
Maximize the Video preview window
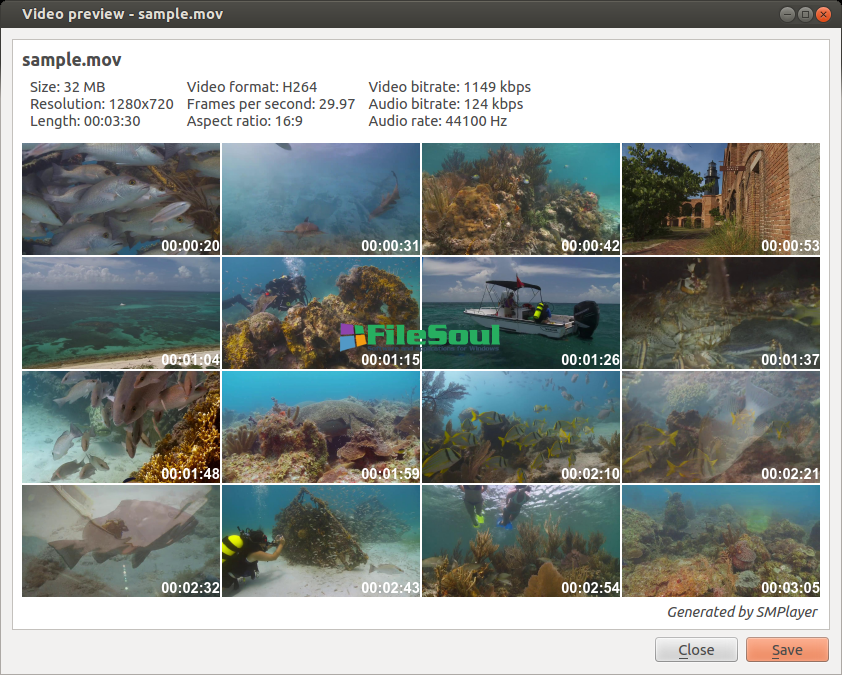805,15
